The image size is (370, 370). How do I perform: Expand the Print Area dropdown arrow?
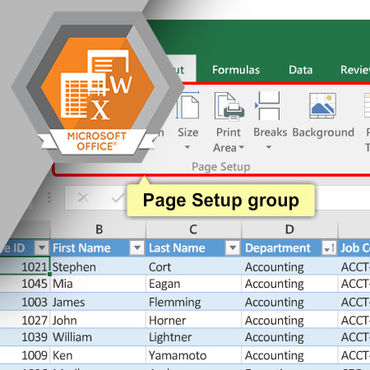pyautogui.click(x=241, y=147)
